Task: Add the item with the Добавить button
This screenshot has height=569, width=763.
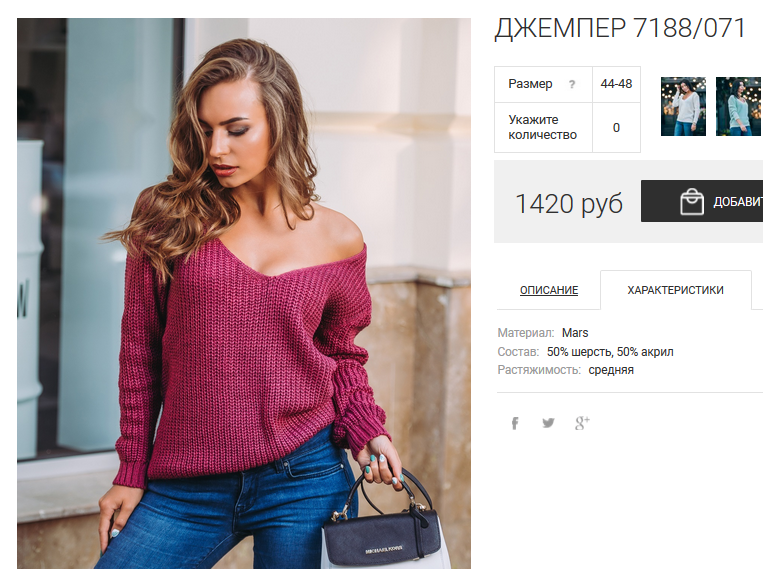Action: tap(702, 201)
